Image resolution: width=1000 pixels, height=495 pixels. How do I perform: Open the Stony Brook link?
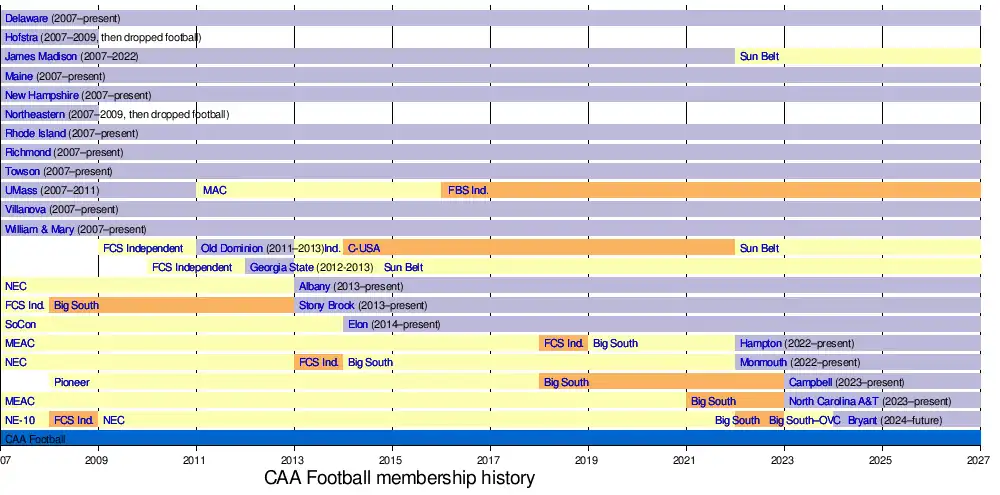[326, 305]
